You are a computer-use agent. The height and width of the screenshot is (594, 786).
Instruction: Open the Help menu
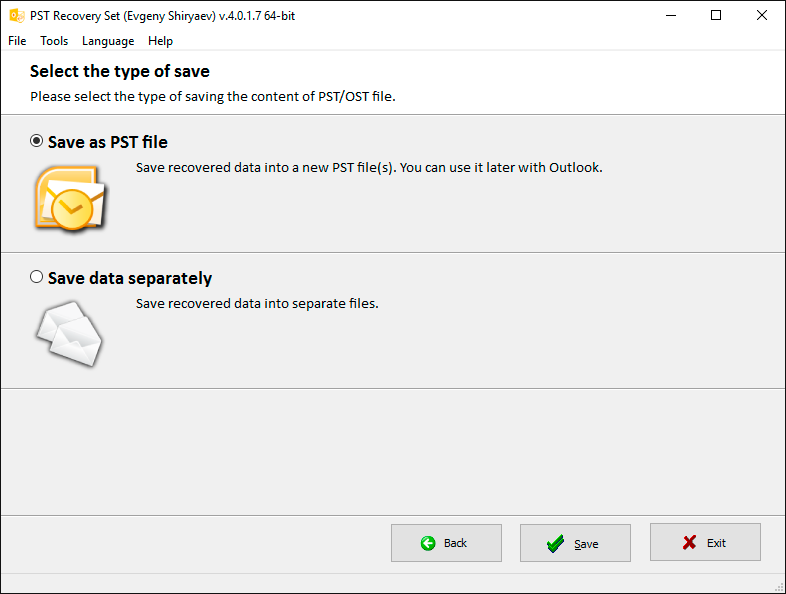160,41
